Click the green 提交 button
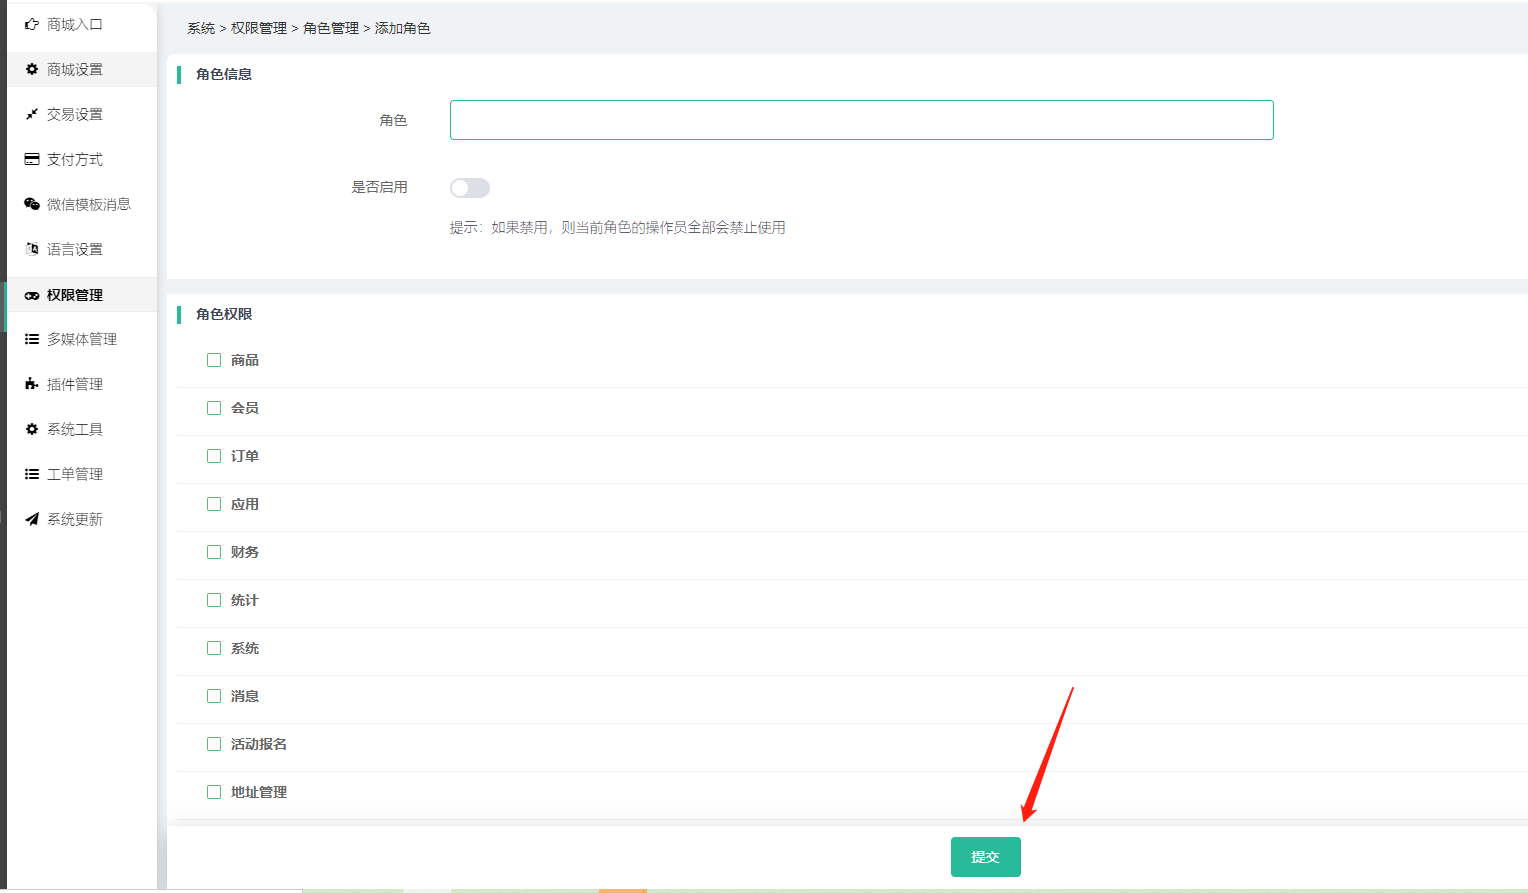Screen dimensions: 1528x893 [986, 857]
